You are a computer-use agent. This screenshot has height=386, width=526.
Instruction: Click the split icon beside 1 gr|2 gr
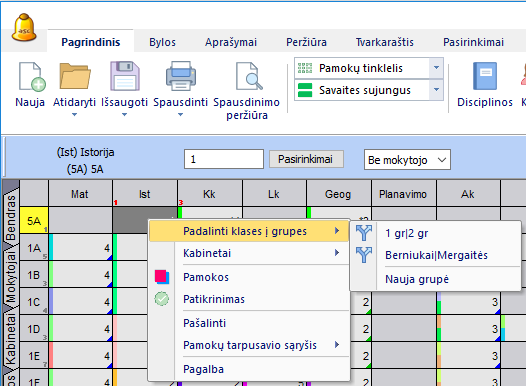pos(364,233)
